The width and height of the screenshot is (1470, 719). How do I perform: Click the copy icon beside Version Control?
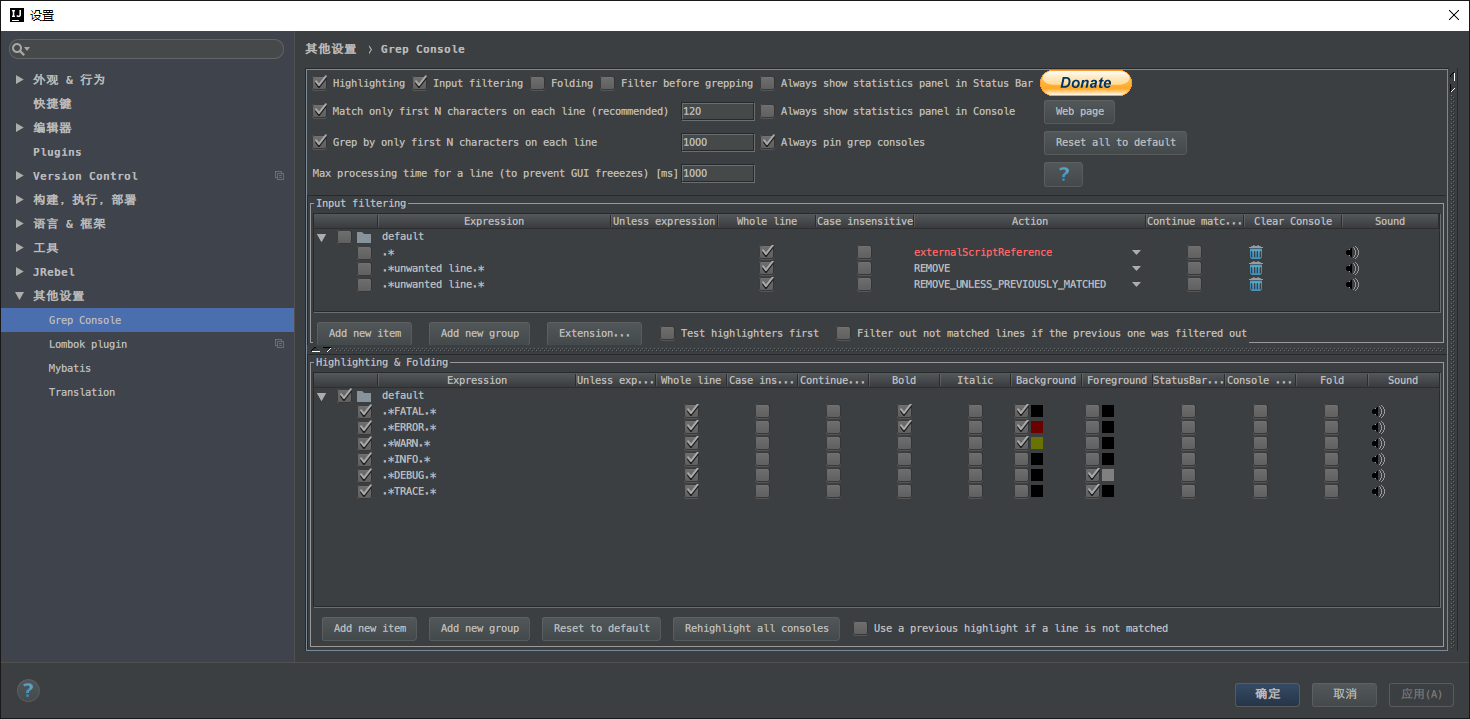pos(279,176)
